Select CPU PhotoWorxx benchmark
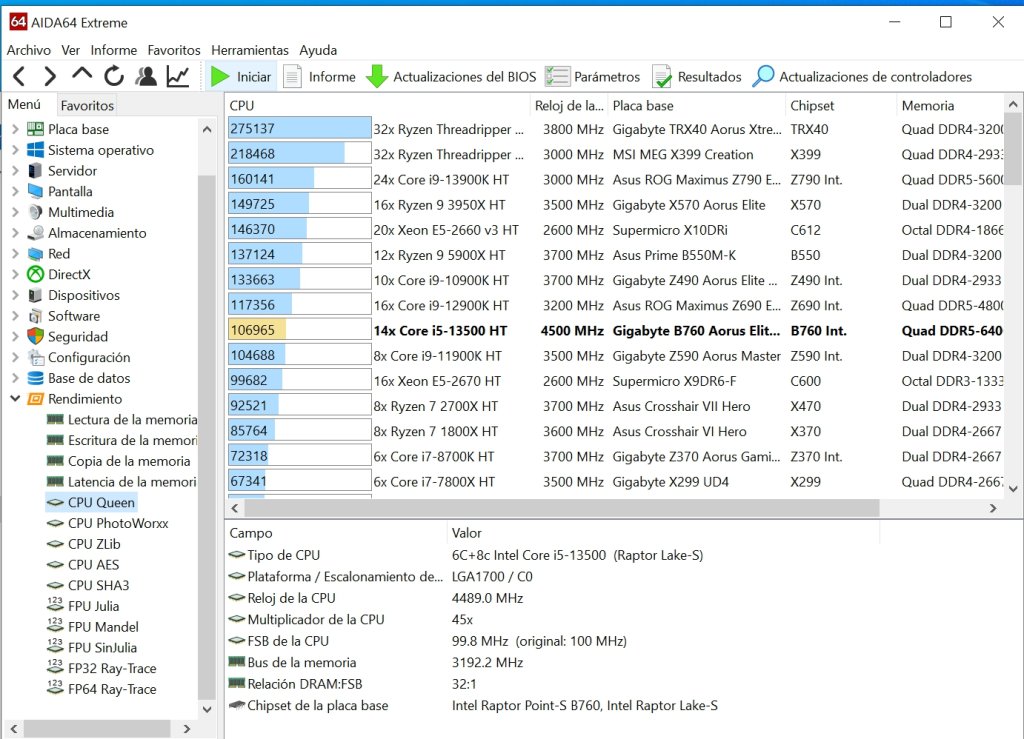The height and width of the screenshot is (739, 1024). [x=118, y=524]
